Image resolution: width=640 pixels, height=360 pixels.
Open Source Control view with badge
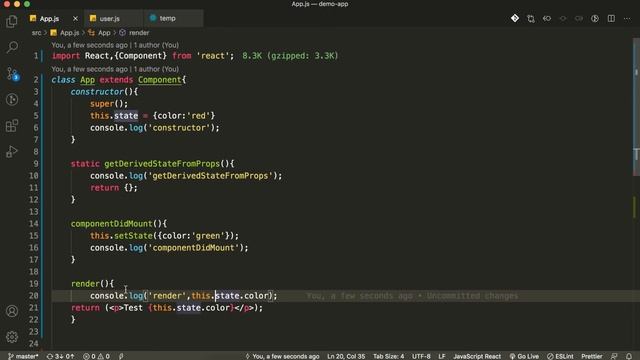[12, 74]
